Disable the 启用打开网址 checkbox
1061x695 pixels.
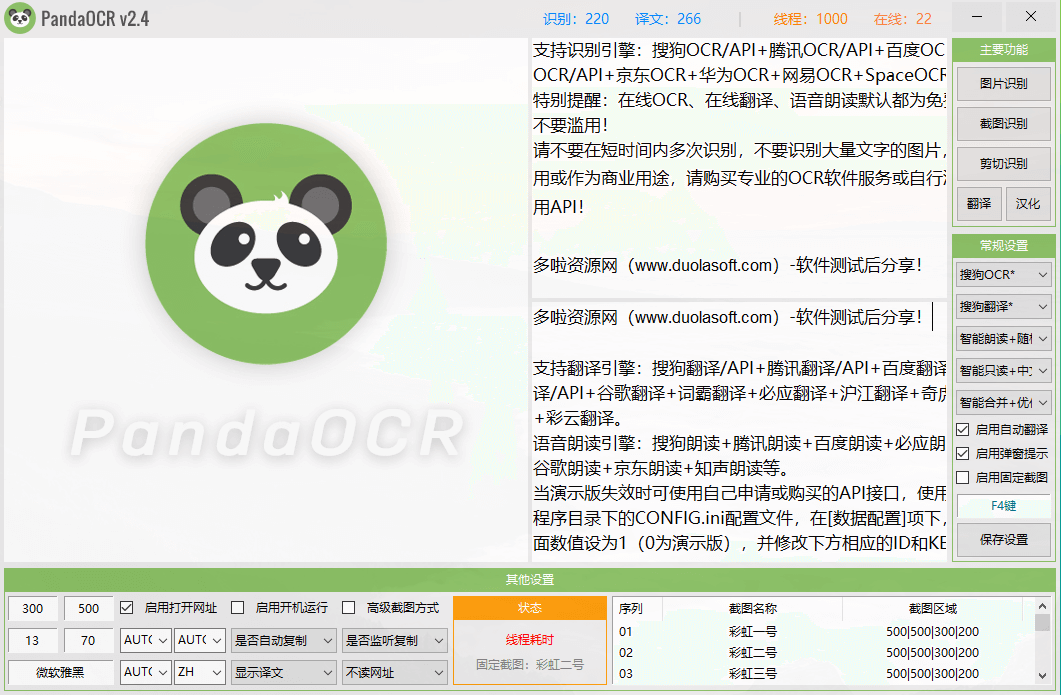[127, 608]
